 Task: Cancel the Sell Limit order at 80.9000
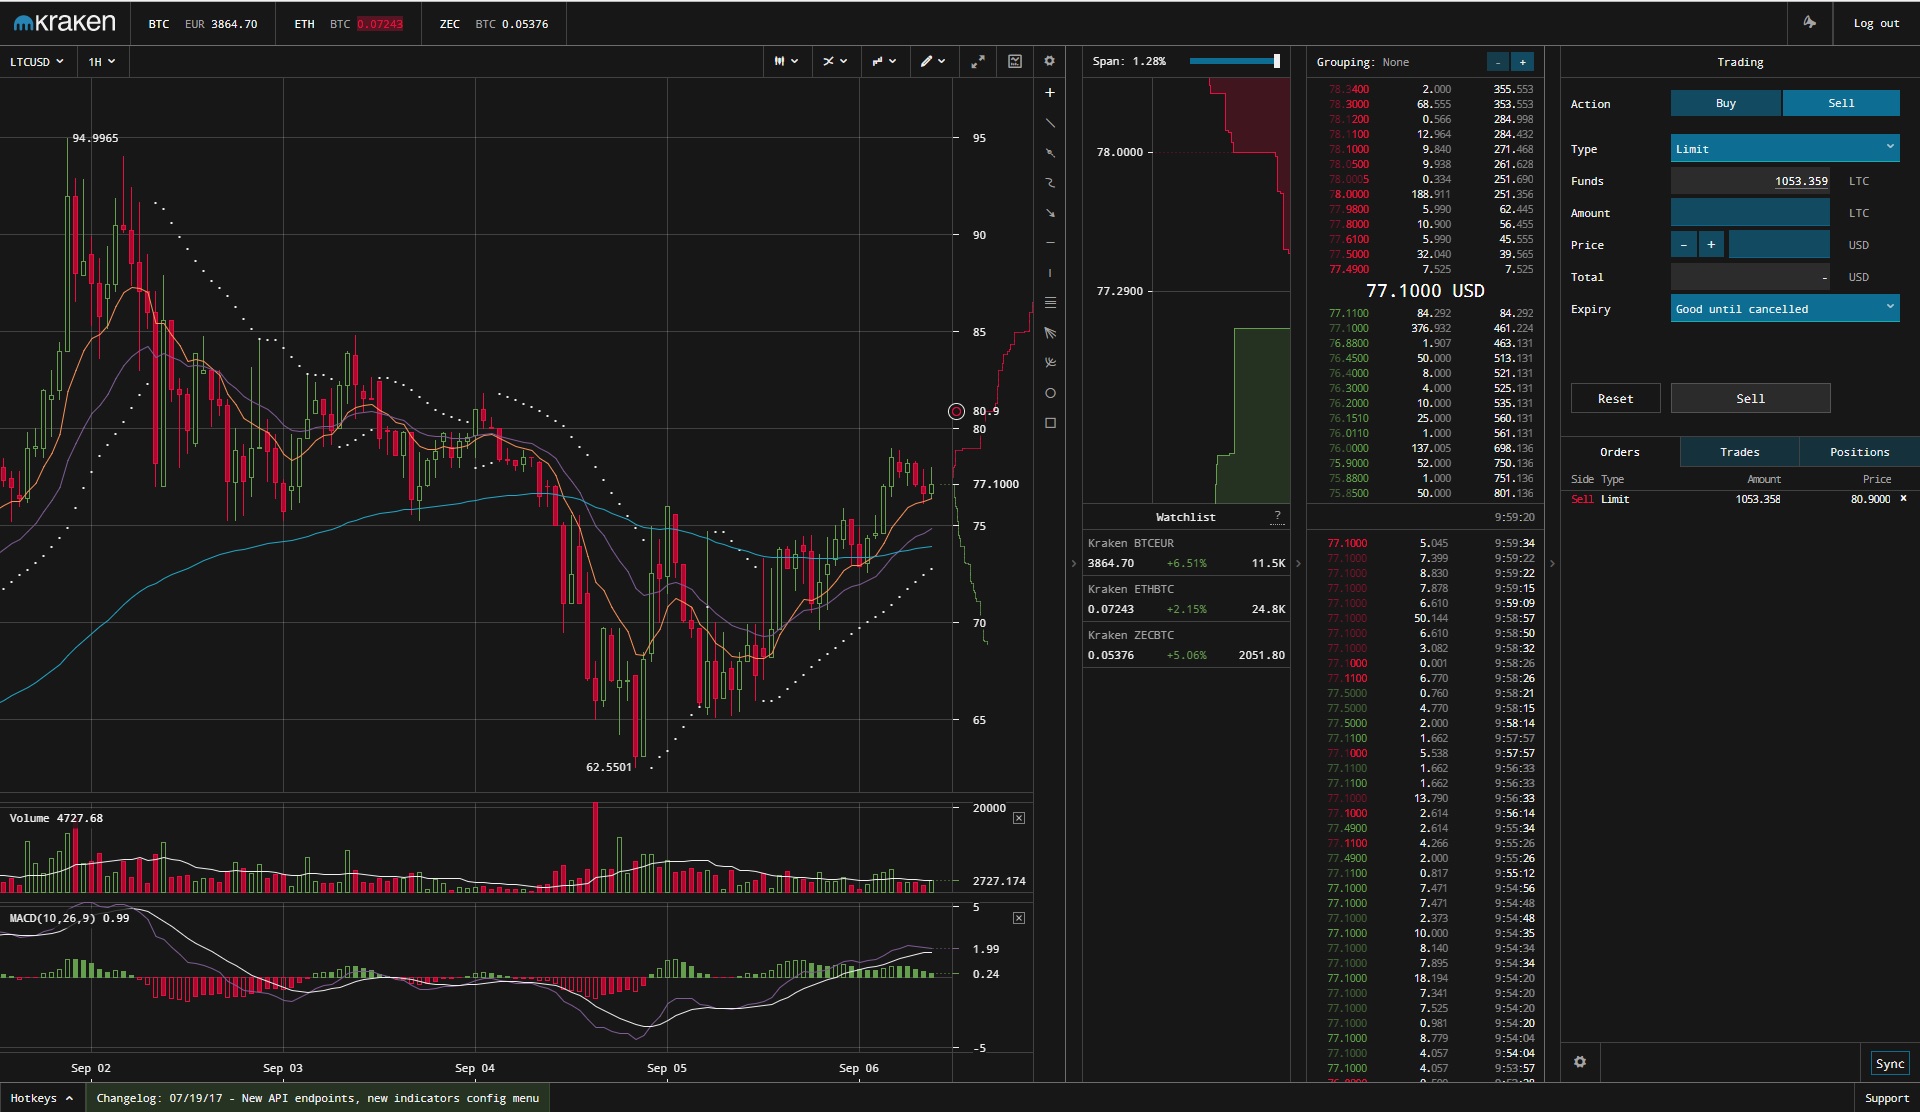pyautogui.click(x=1903, y=498)
